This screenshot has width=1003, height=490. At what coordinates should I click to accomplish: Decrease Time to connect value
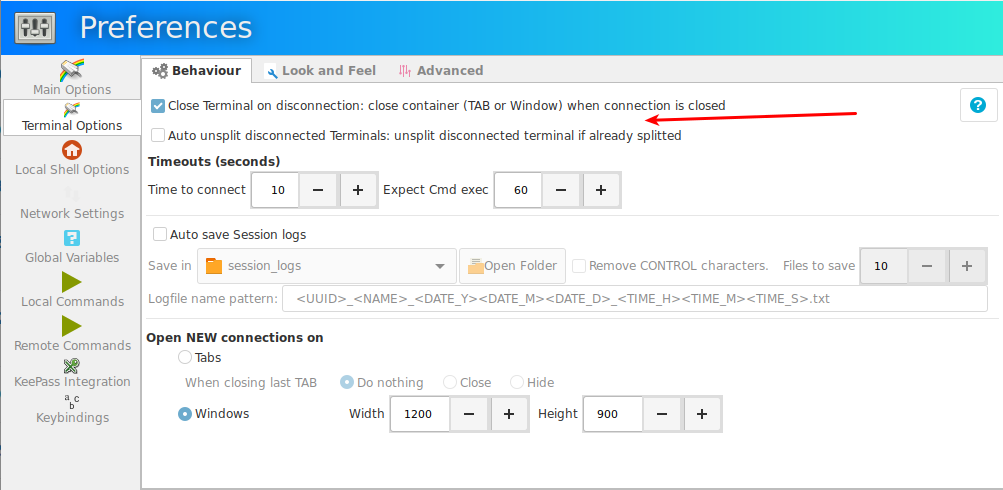[x=318, y=190]
